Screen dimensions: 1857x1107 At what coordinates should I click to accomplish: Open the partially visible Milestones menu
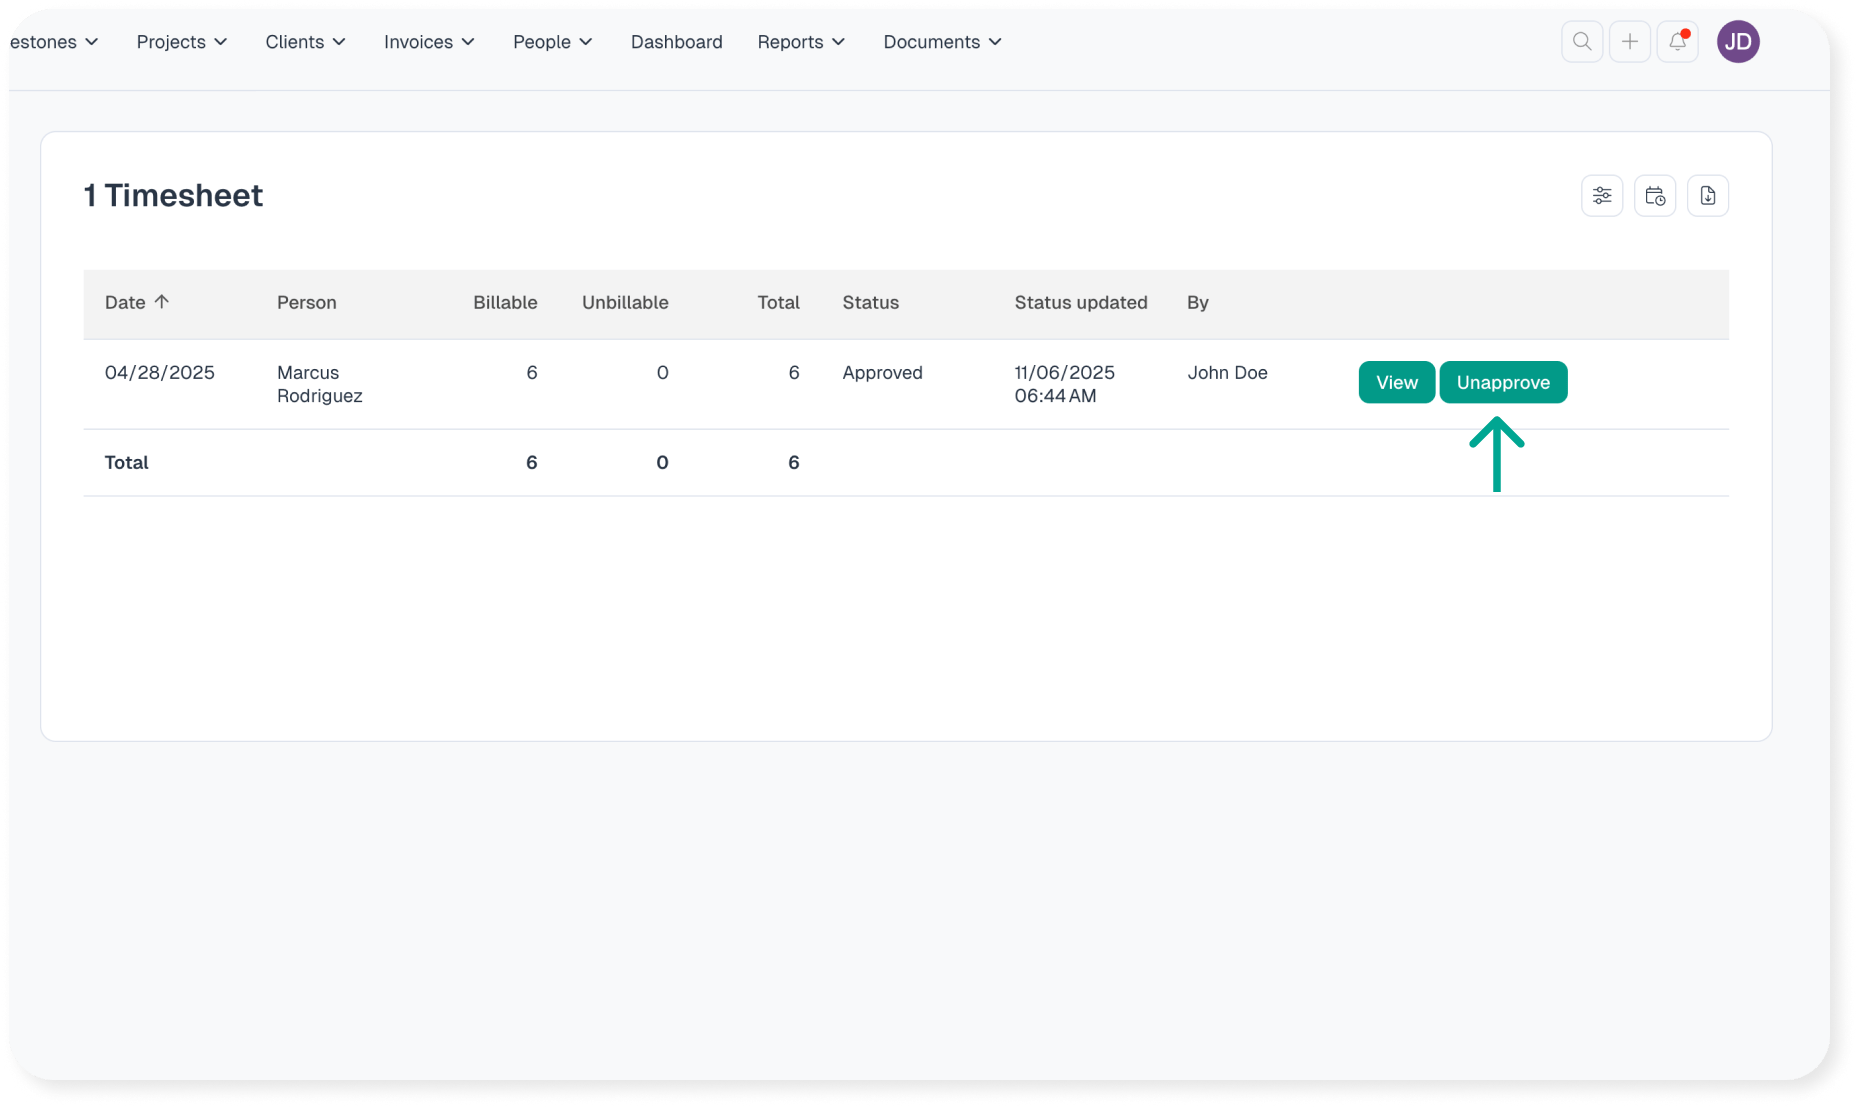tap(55, 42)
